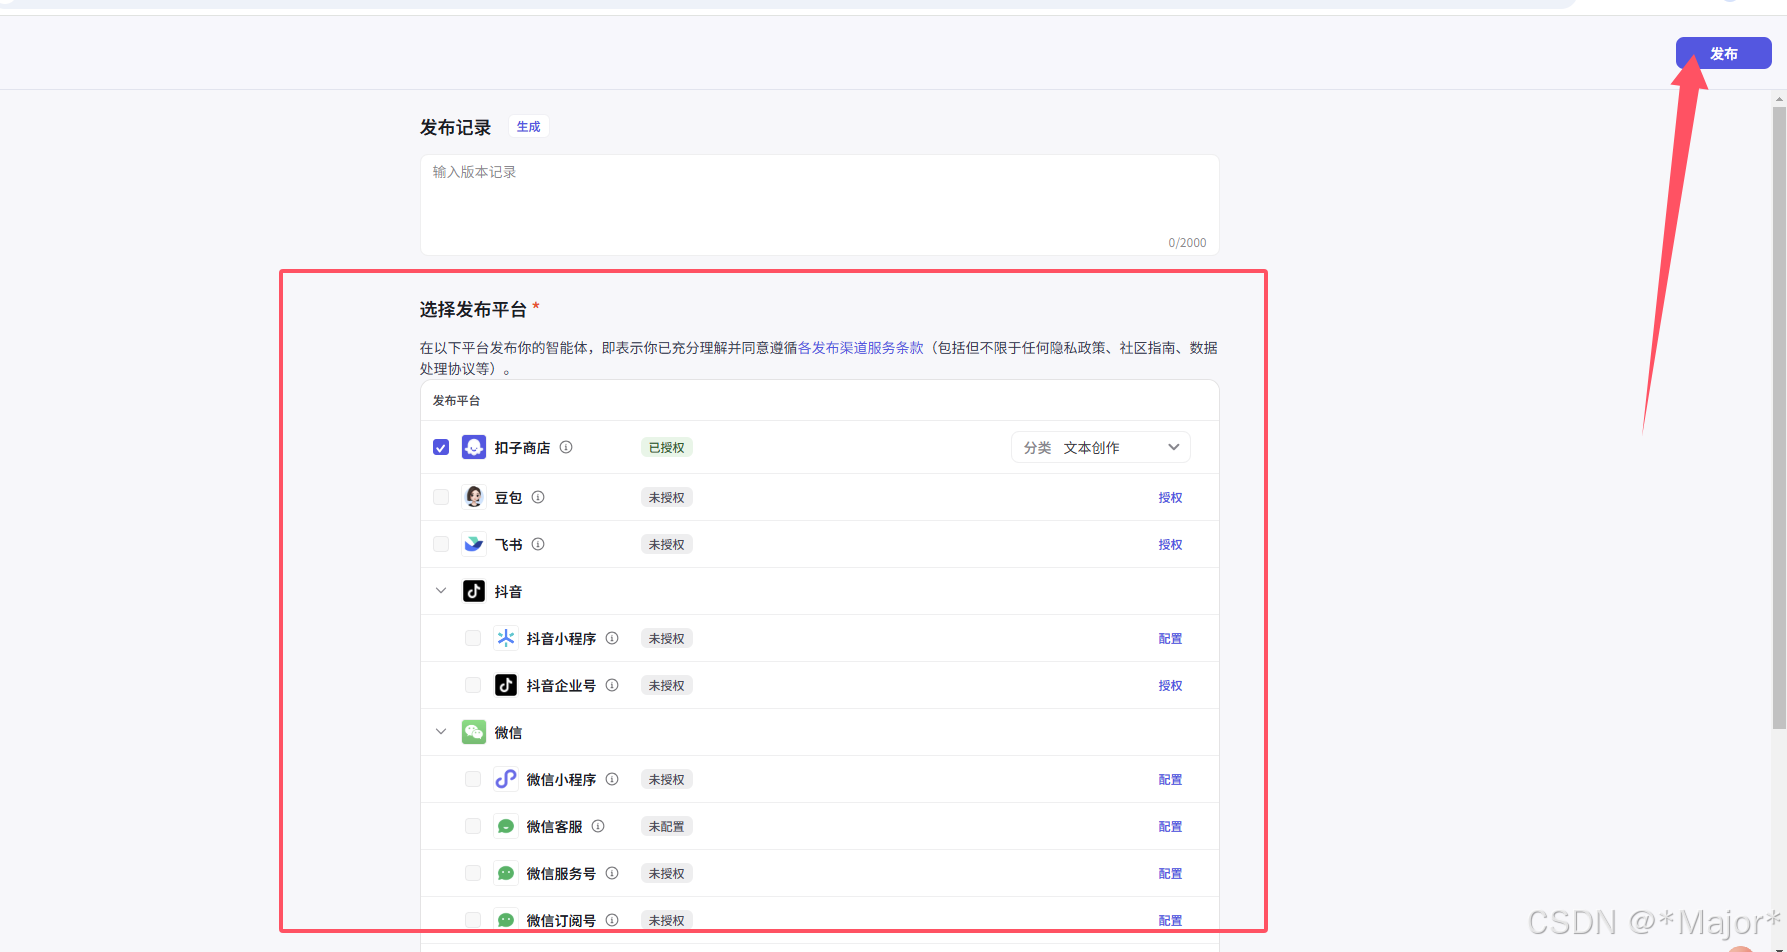Open info tooltip beside 微信小程序
The height and width of the screenshot is (952, 1787).
coord(612,779)
